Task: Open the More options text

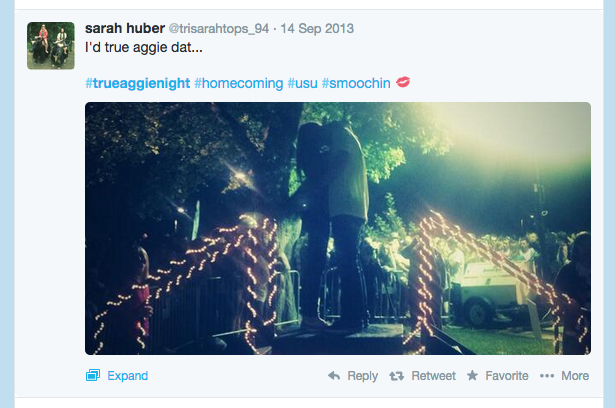Action: tap(575, 376)
